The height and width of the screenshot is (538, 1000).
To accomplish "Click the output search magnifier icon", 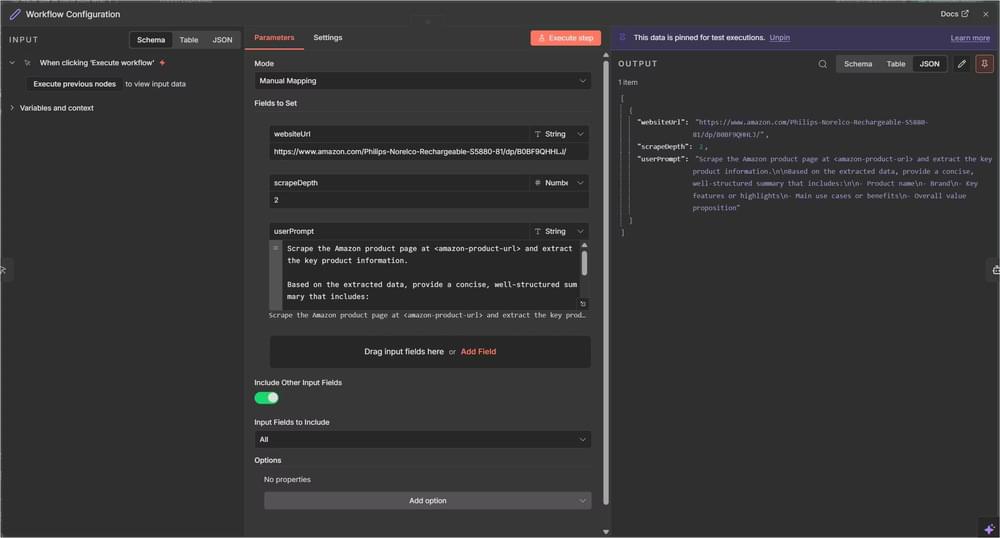I will click(823, 64).
